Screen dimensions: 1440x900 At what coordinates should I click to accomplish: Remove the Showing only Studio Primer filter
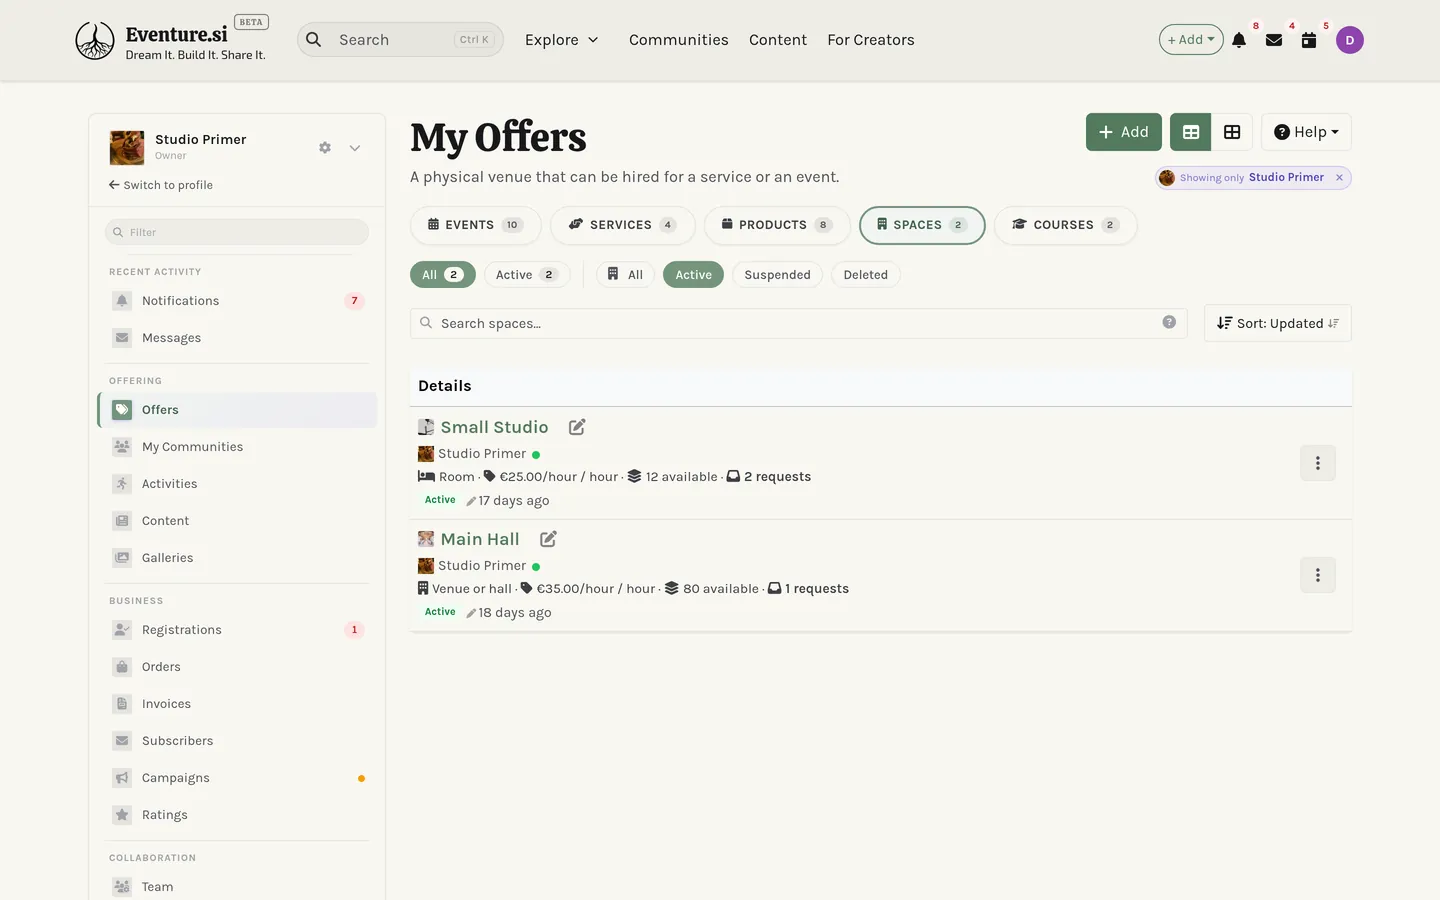coord(1339,178)
